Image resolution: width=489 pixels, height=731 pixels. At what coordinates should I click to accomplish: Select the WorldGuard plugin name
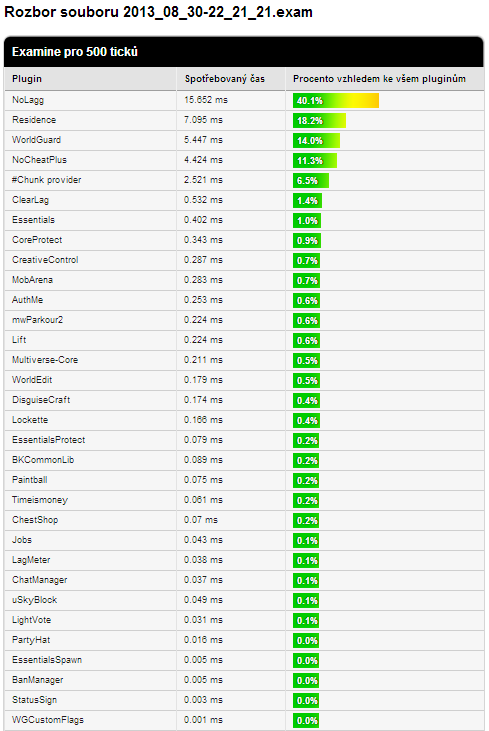pos(36,140)
